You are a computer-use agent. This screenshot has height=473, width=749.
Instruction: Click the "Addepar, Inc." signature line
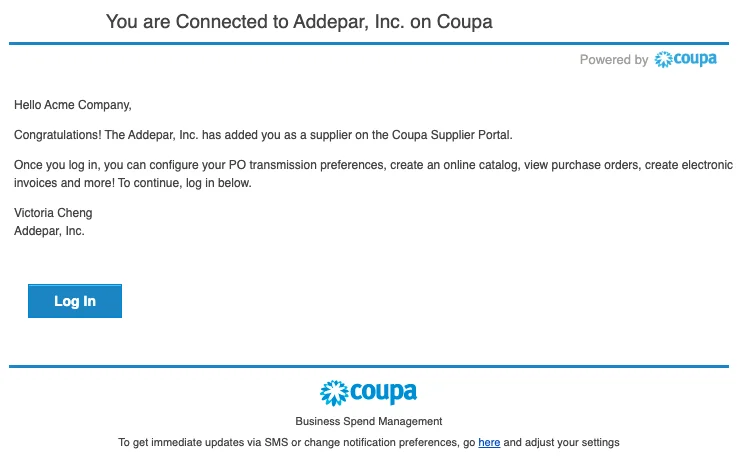49,231
